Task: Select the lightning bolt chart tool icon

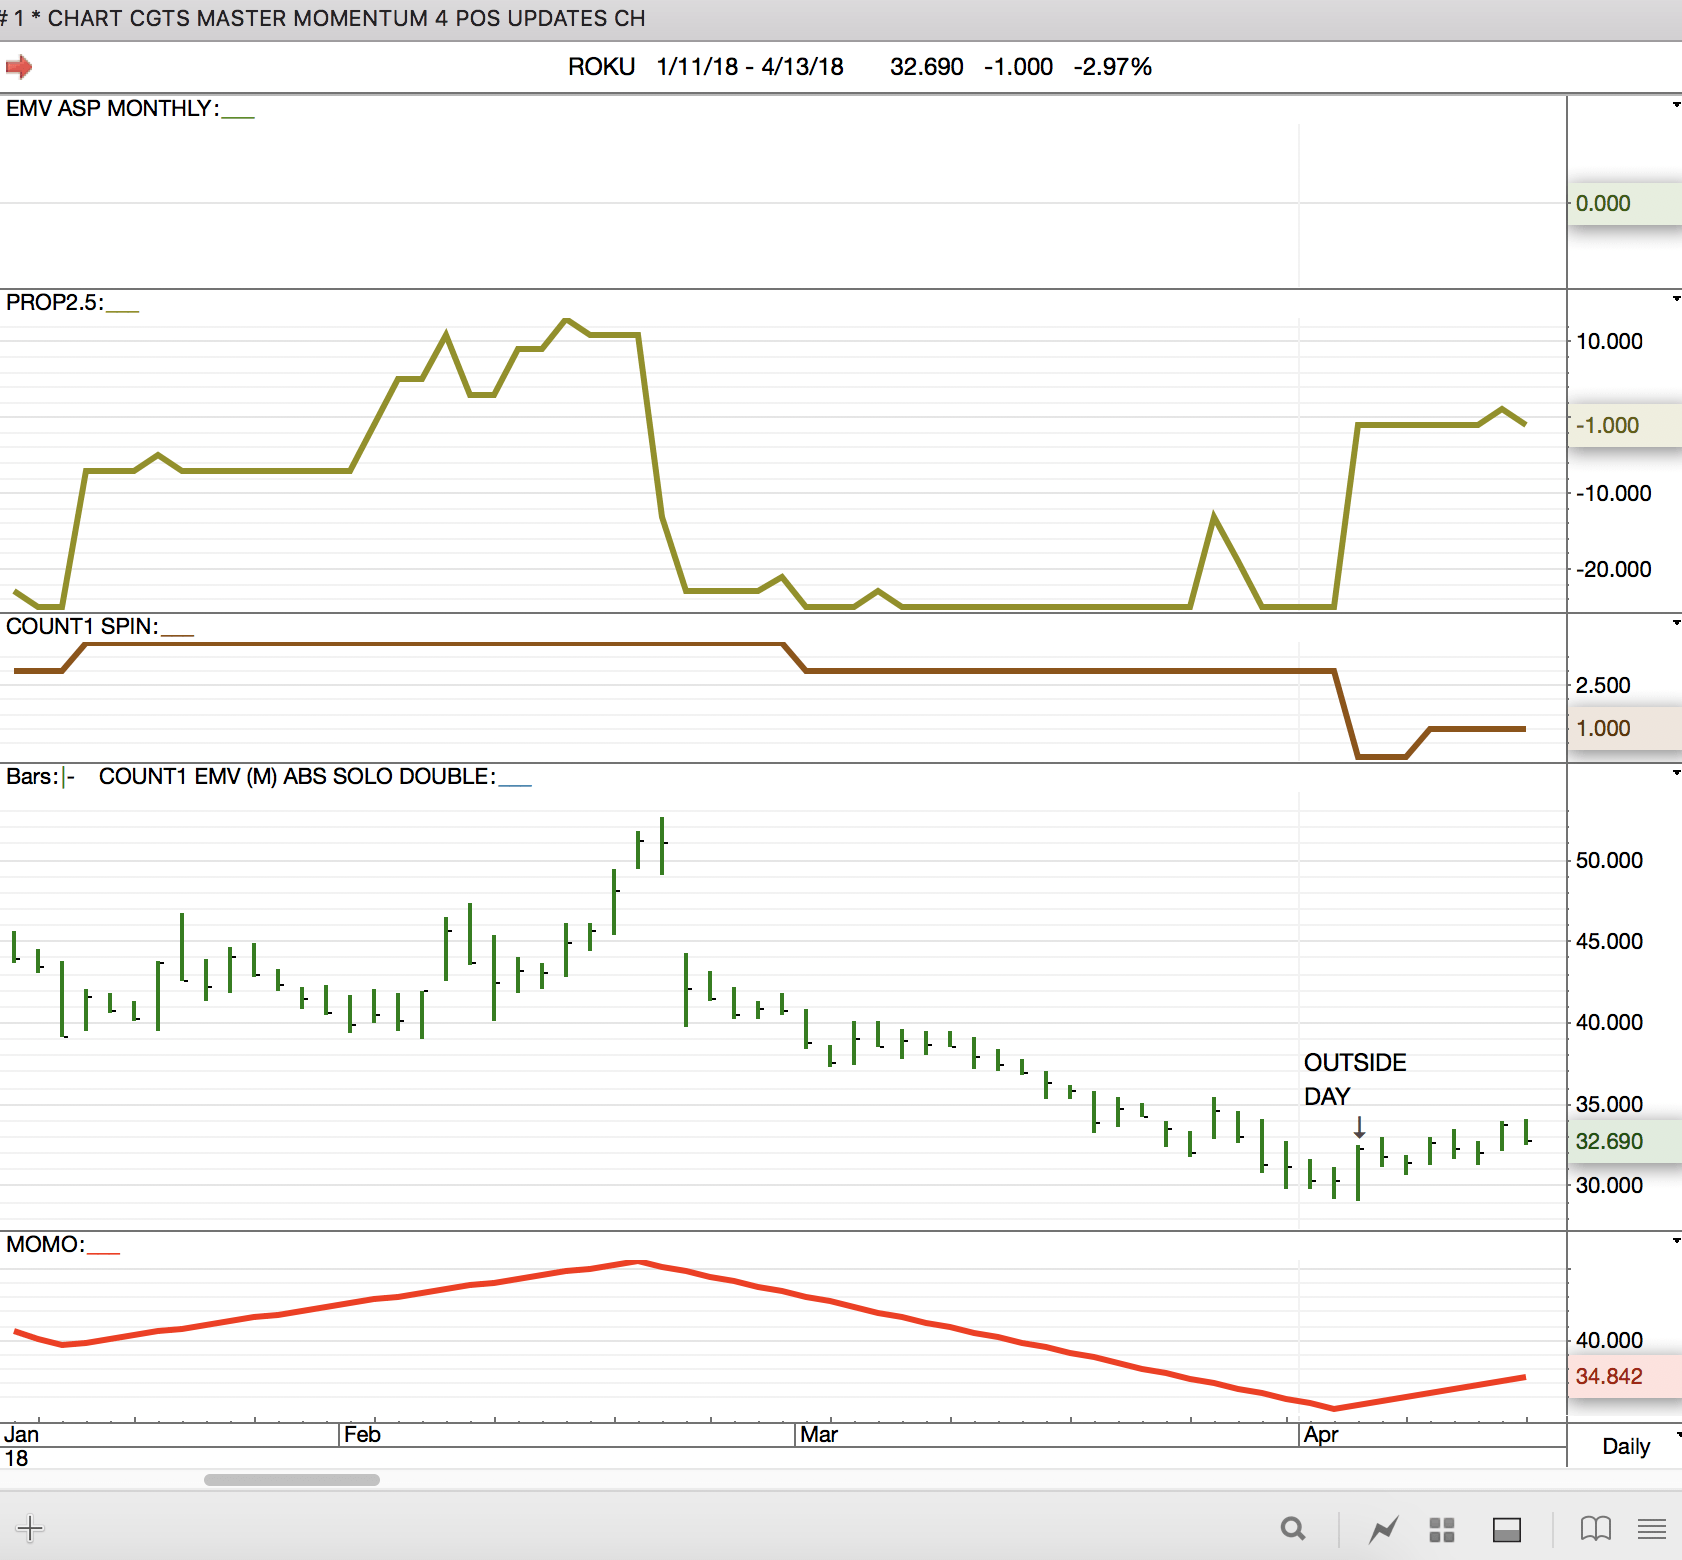Action: [1384, 1528]
